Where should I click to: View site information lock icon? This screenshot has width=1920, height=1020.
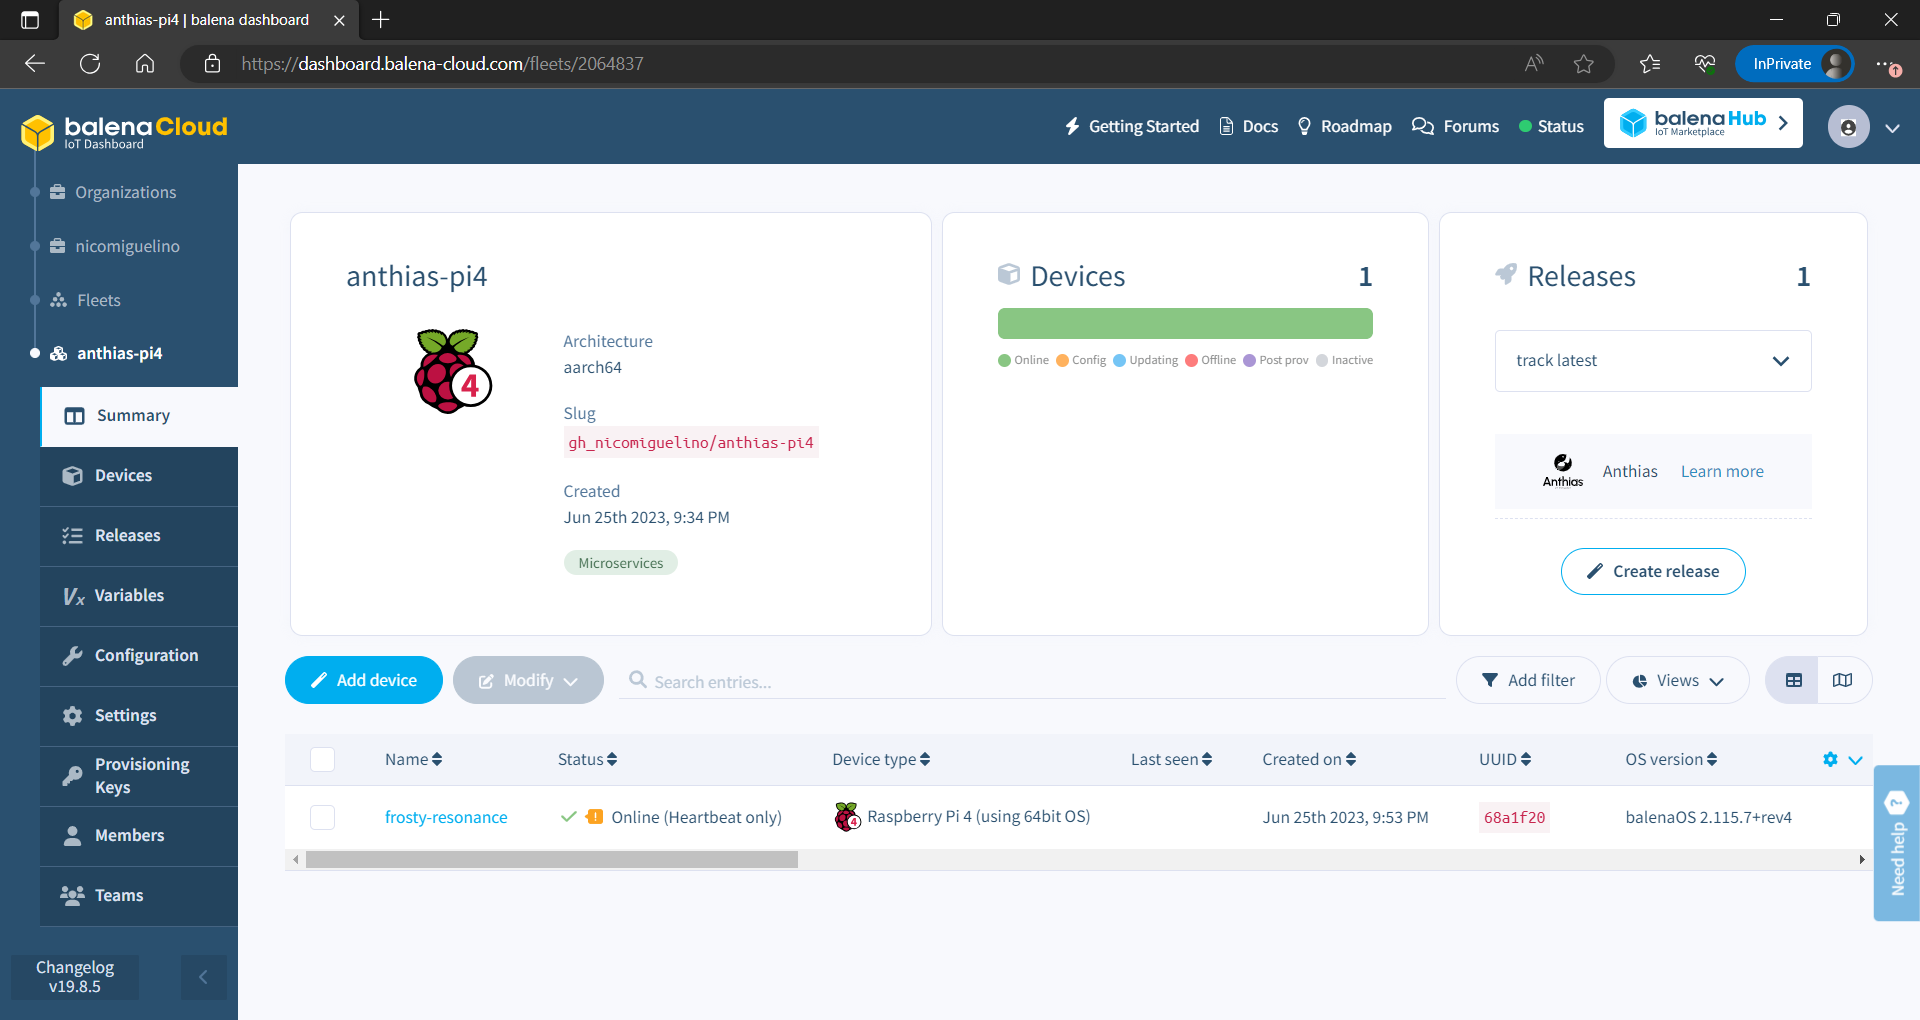(212, 64)
